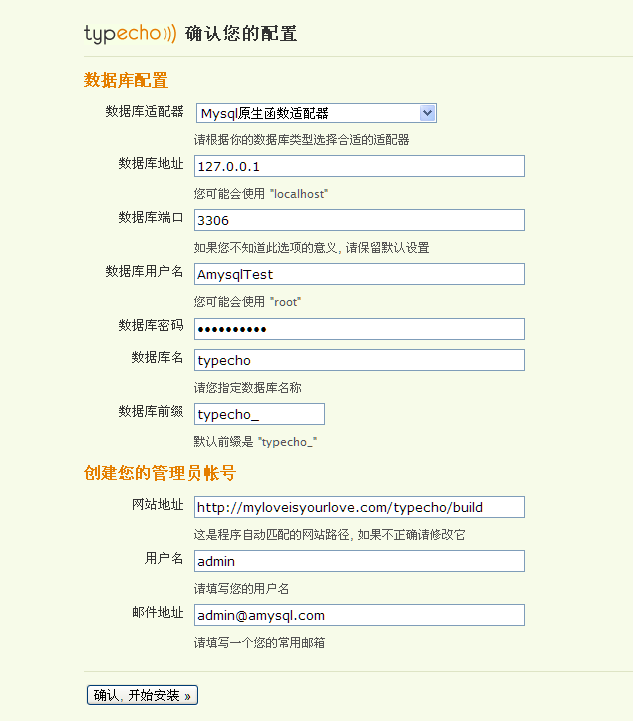Click the 数据库配置 section heading

pyautogui.click(x=125, y=80)
